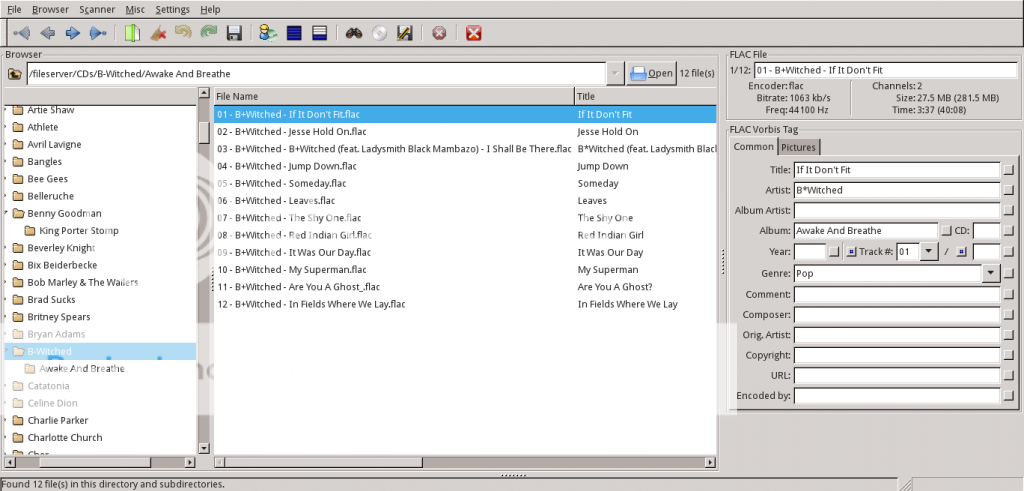The height and width of the screenshot is (491, 1024).
Task: Open the Misc menu
Action: (x=135, y=9)
